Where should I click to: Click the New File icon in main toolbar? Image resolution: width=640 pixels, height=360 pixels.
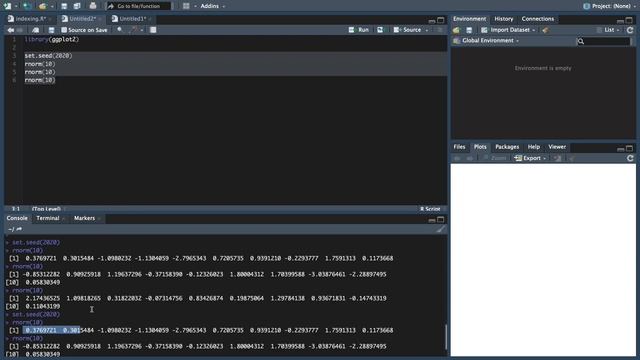click(x=8, y=6)
